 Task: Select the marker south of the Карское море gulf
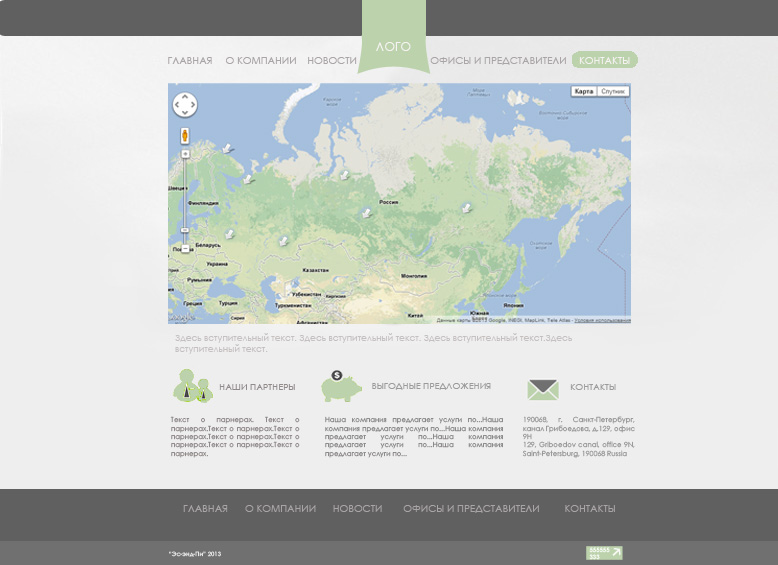(x=344, y=175)
